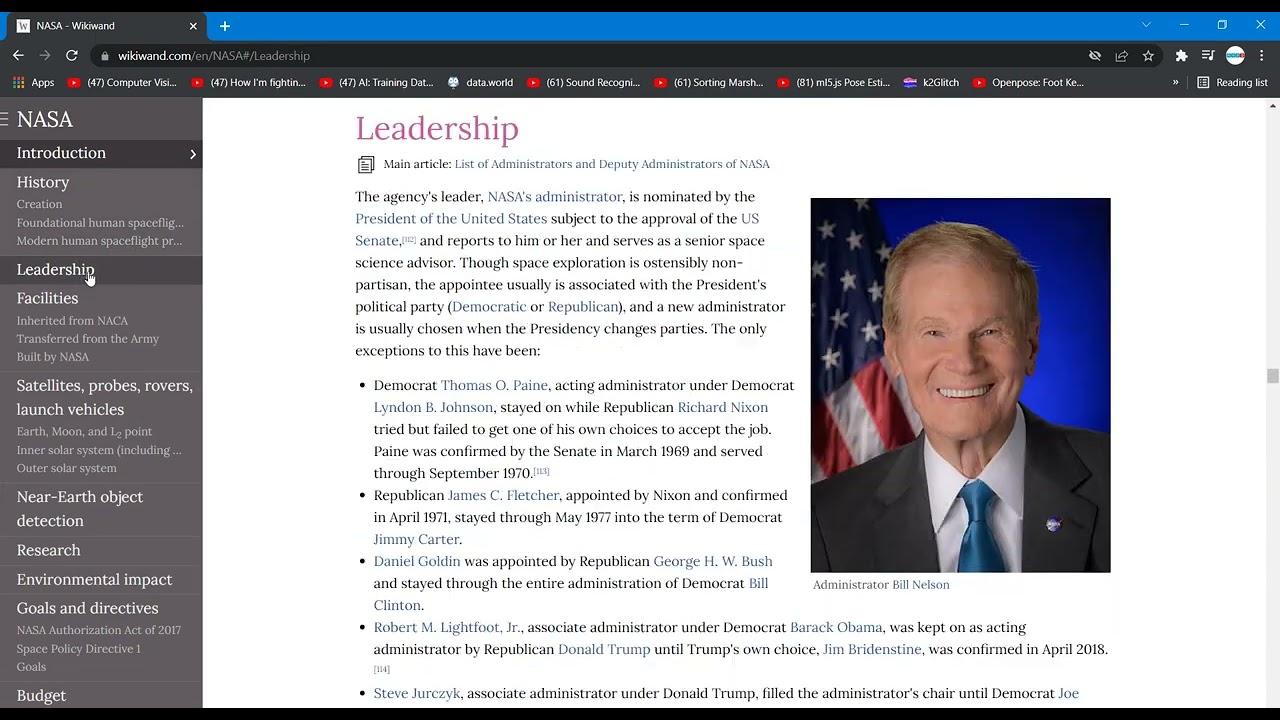Select Modern human spaceflight subsection
Viewport: 1280px width, 720px height.
point(99,241)
